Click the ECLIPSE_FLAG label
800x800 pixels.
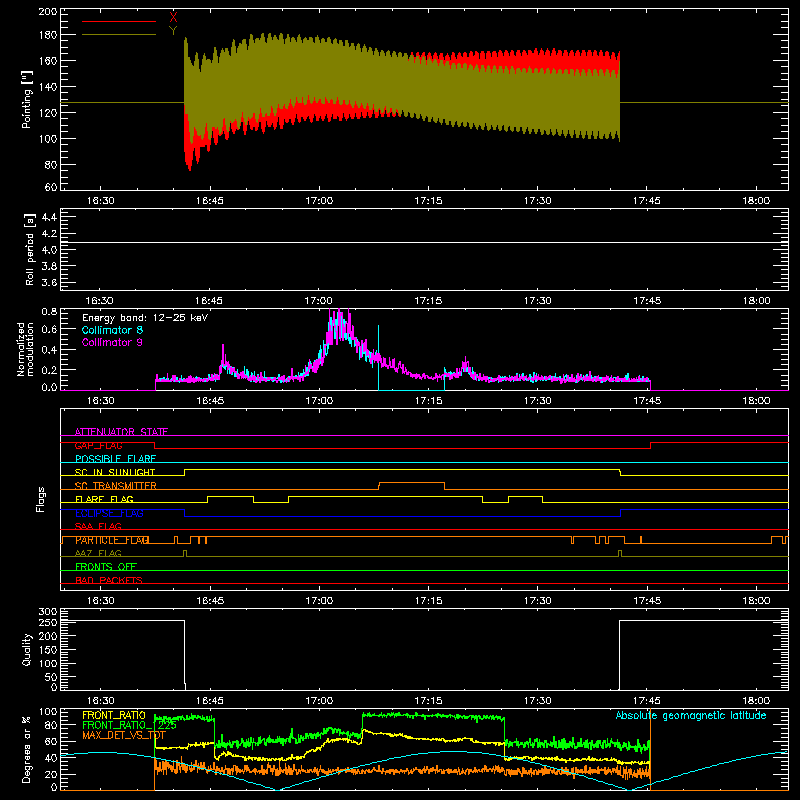click(x=109, y=513)
